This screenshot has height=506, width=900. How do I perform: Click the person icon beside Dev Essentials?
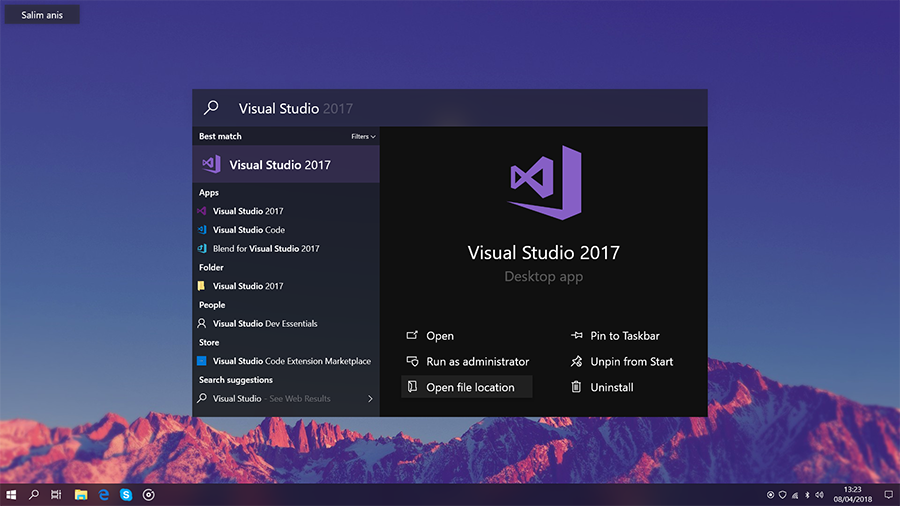[x=201, y=324]
